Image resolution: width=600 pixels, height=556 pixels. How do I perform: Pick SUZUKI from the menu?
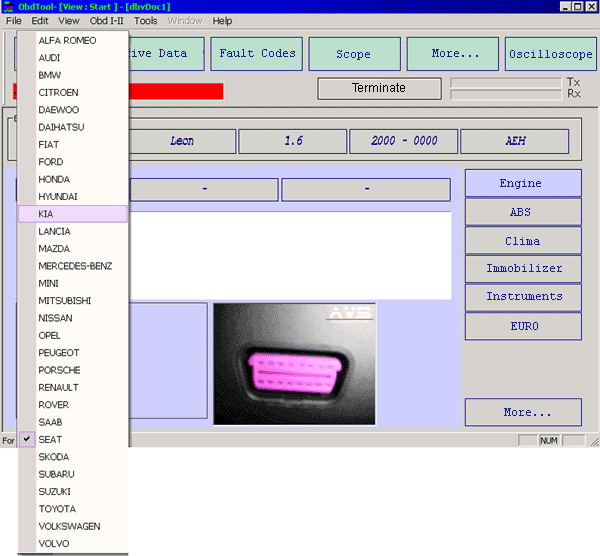[x=73, y=491]
